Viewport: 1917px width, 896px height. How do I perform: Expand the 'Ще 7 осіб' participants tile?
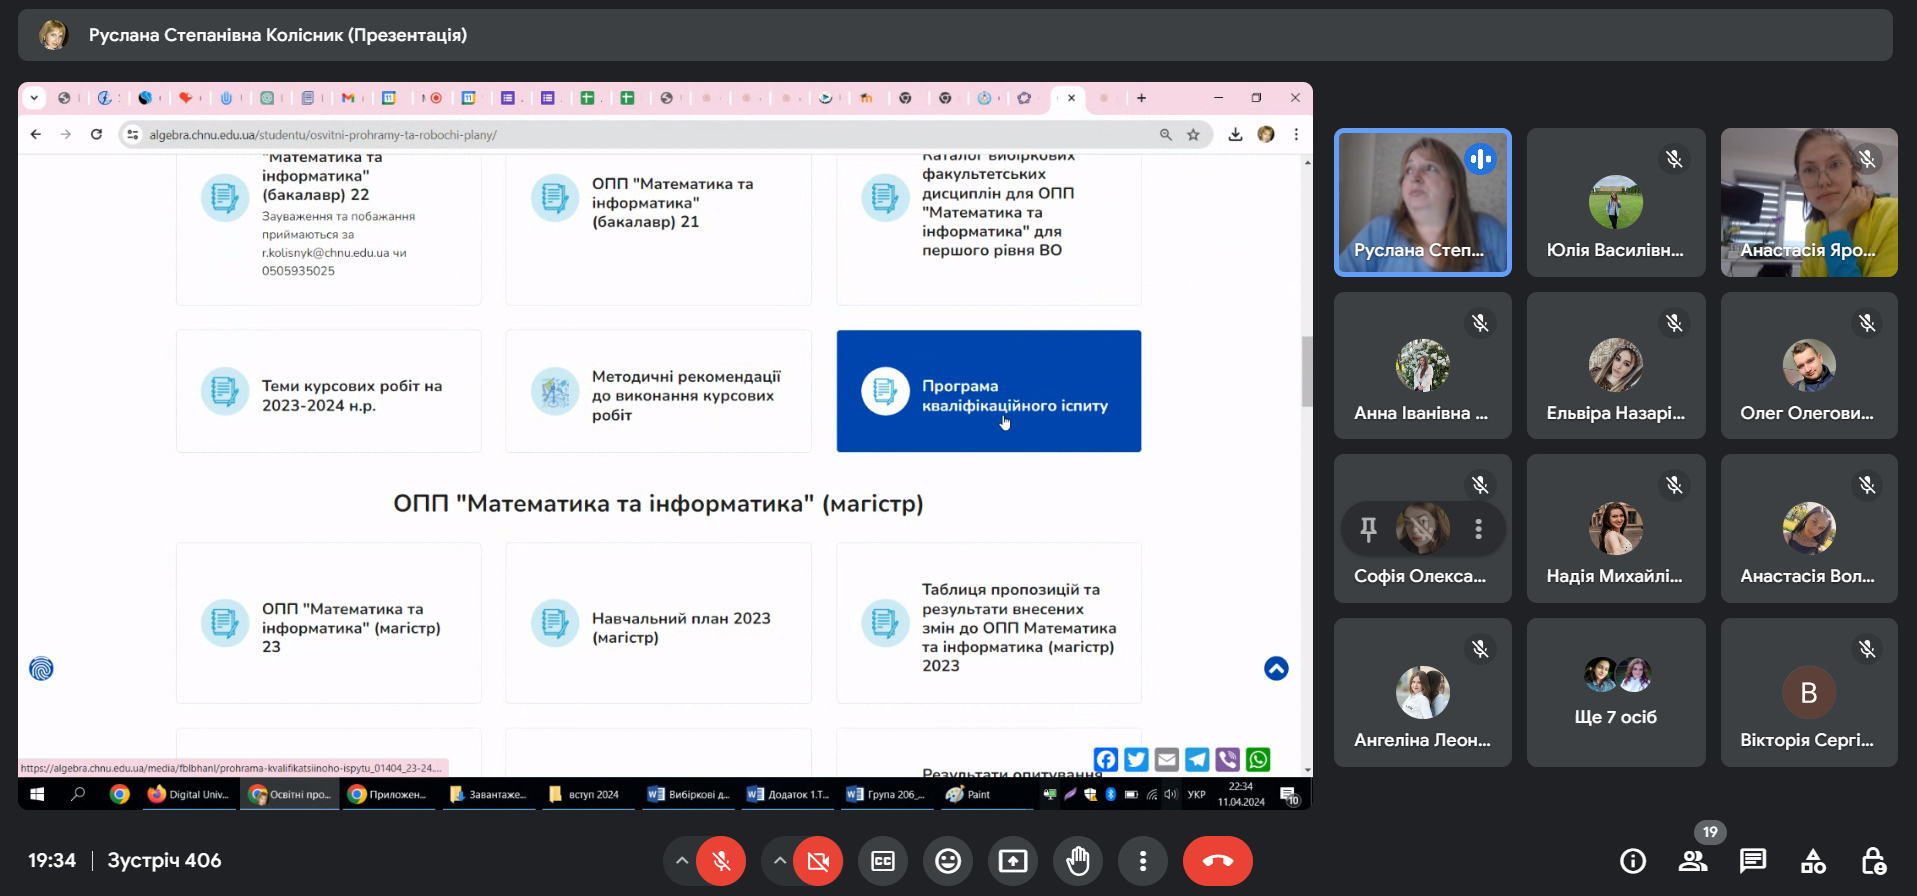click(1616, 692)
